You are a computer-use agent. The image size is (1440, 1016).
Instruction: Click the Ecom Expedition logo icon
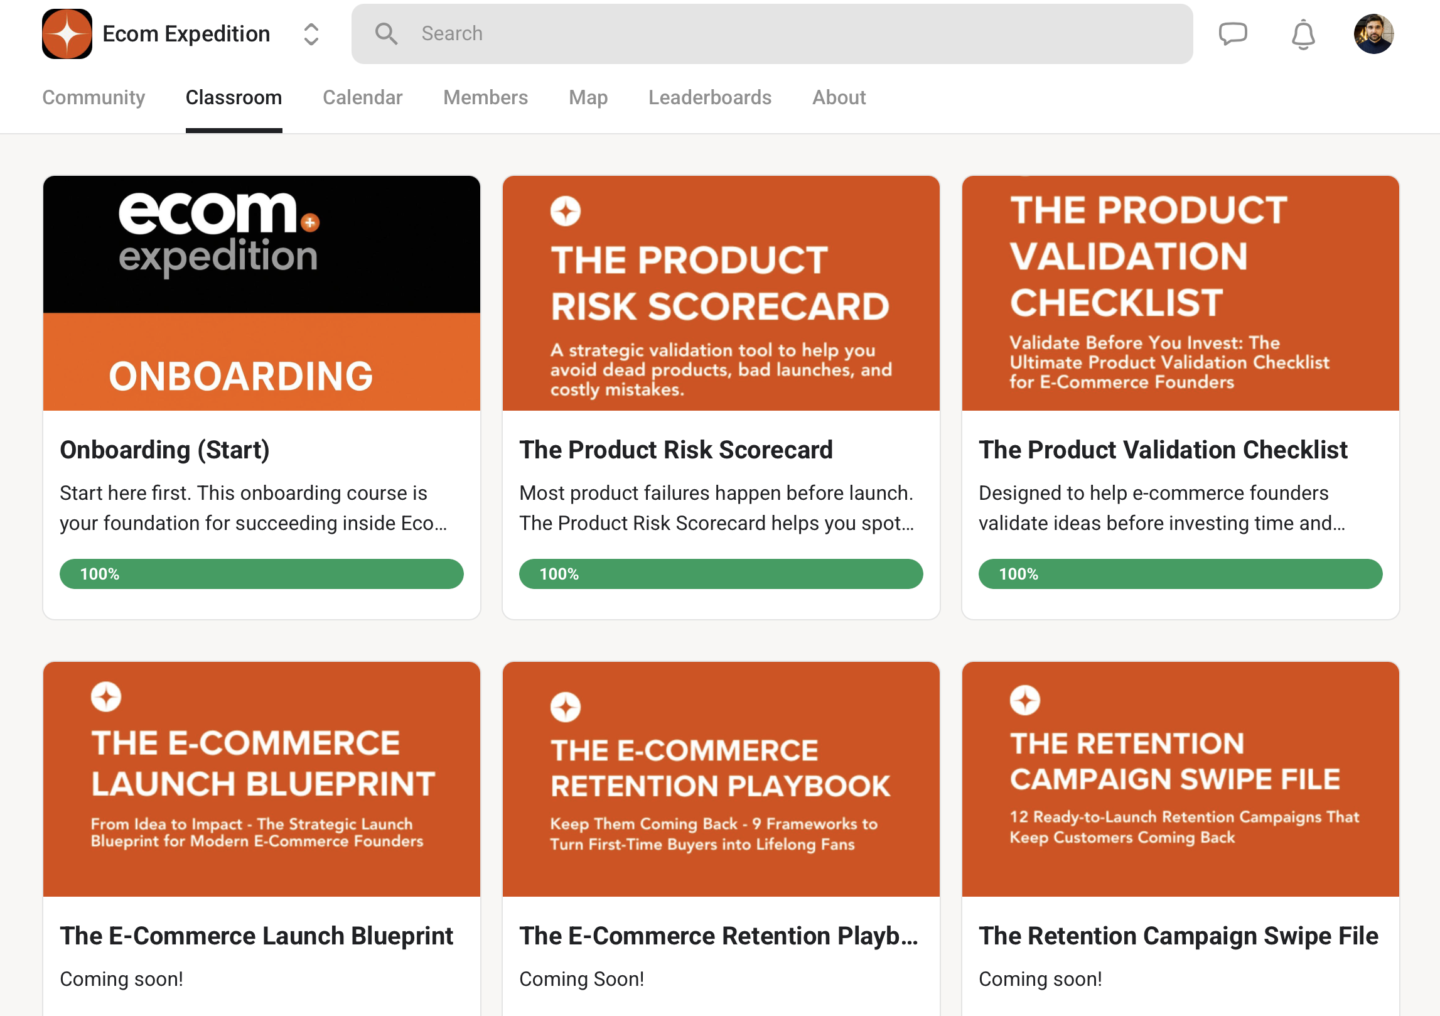pyautogui.click(x=67, y=34)
